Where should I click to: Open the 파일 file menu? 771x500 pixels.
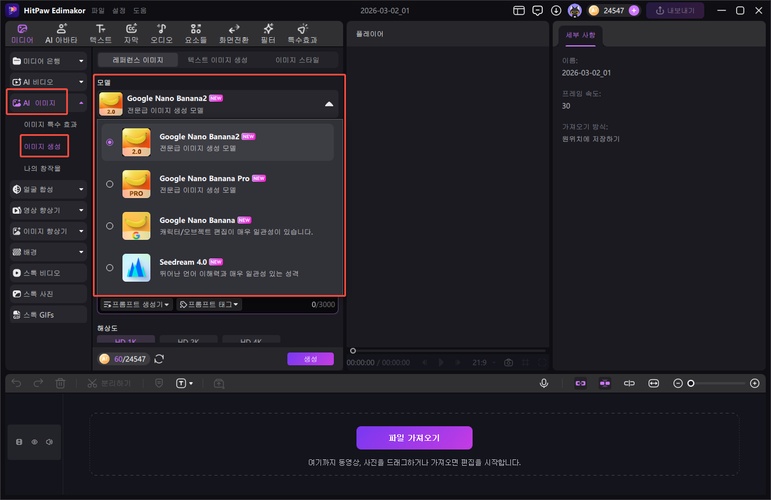(98, 10)
